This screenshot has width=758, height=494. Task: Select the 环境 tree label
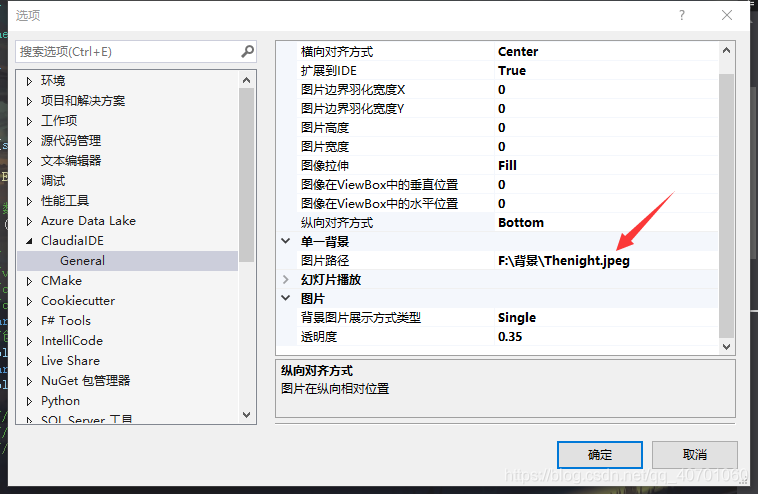53,80
